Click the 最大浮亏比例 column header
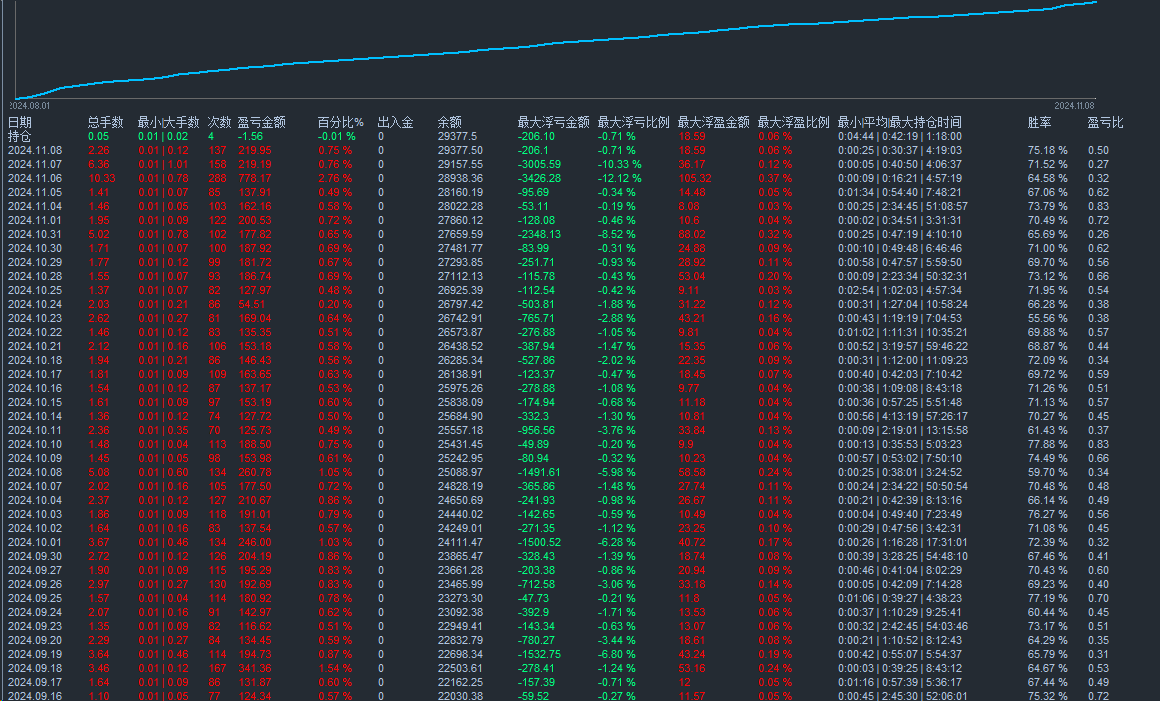 (x=633, y=122)
